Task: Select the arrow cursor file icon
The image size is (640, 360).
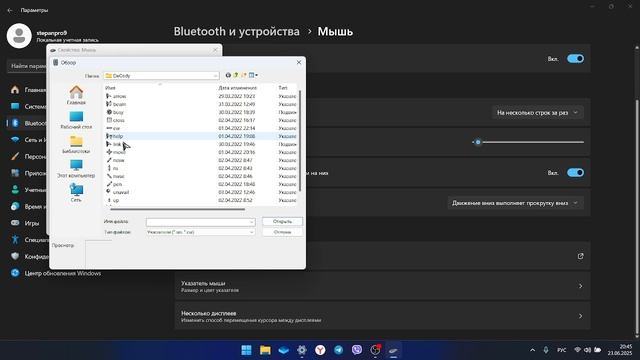Action: pos(109,96)
